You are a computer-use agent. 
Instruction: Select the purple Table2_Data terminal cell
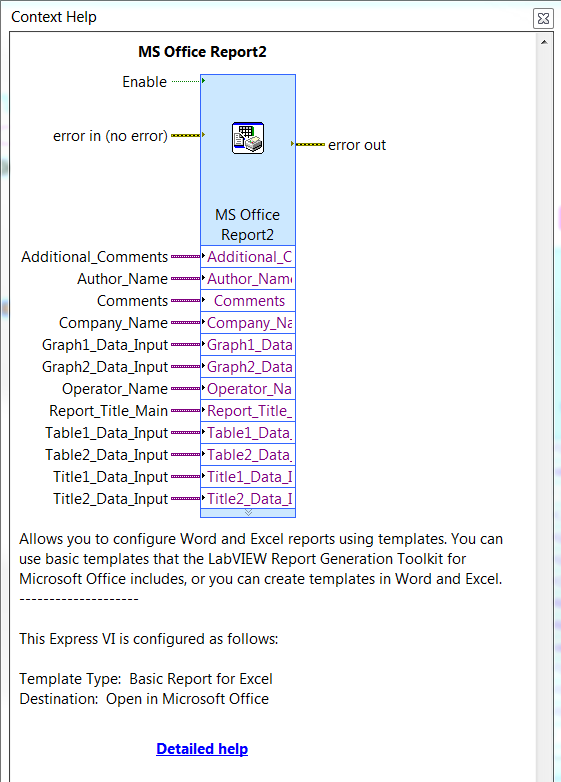pos(248,454)
